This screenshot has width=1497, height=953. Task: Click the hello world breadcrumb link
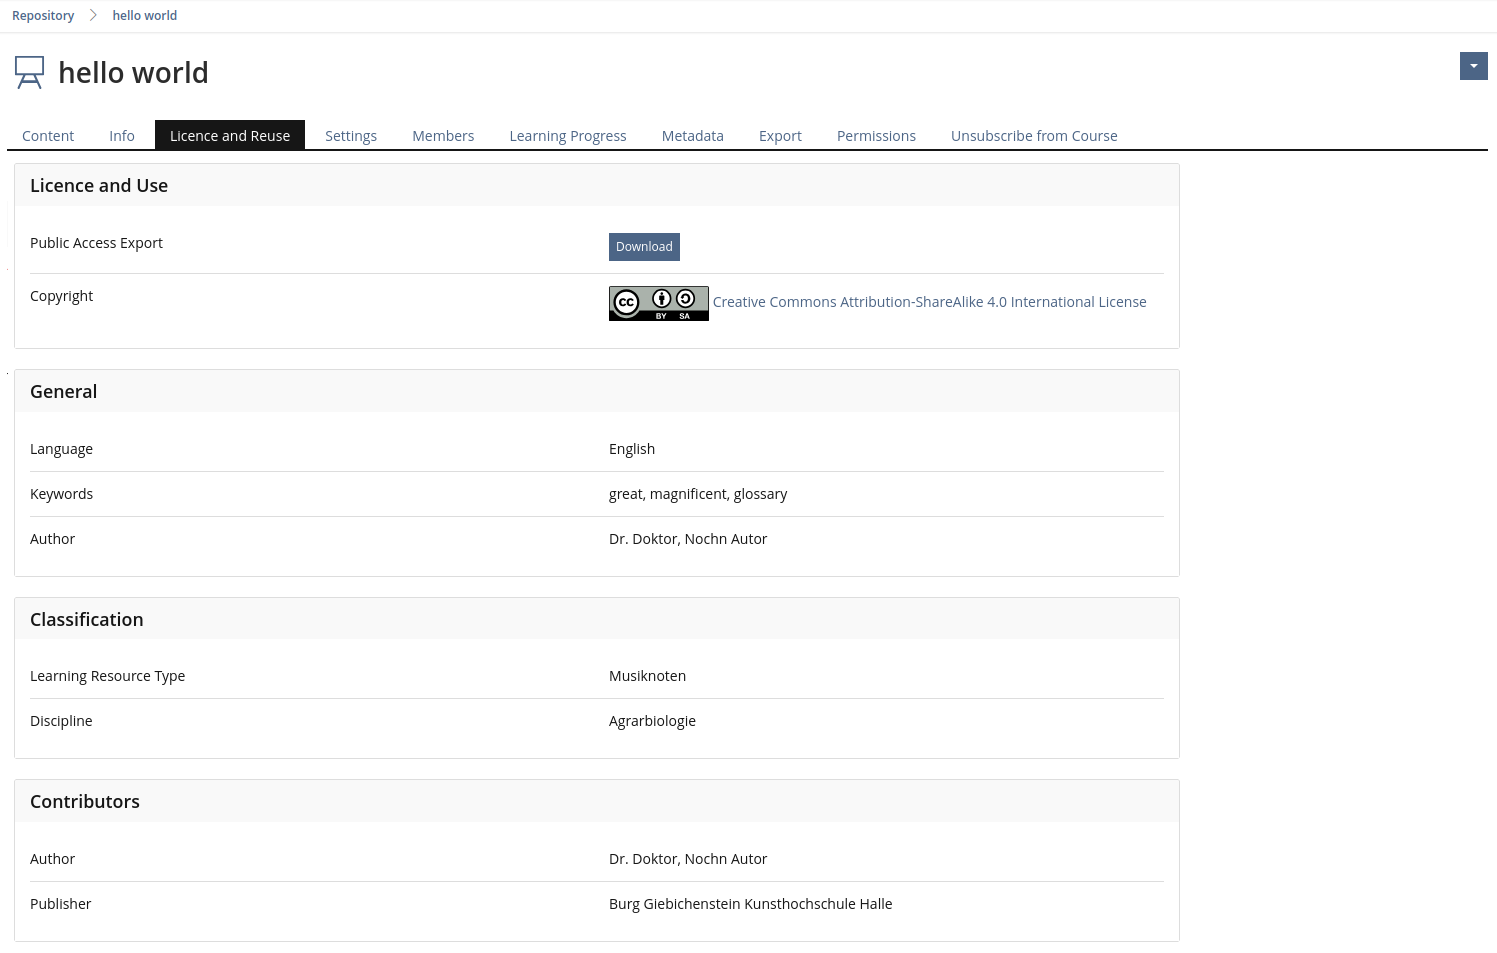point(145,15)
